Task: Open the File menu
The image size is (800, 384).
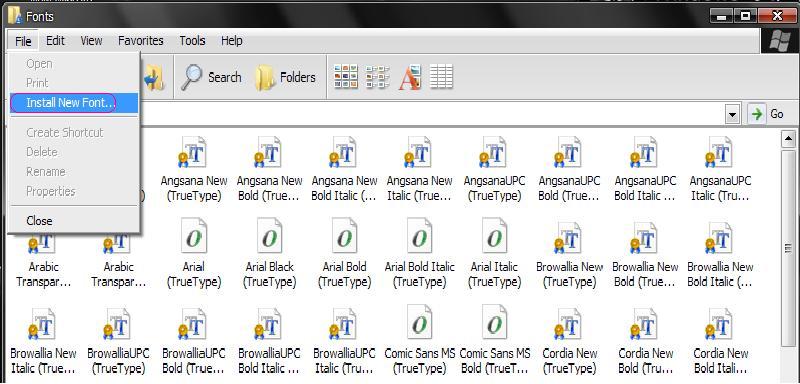Action: (23, 41)
